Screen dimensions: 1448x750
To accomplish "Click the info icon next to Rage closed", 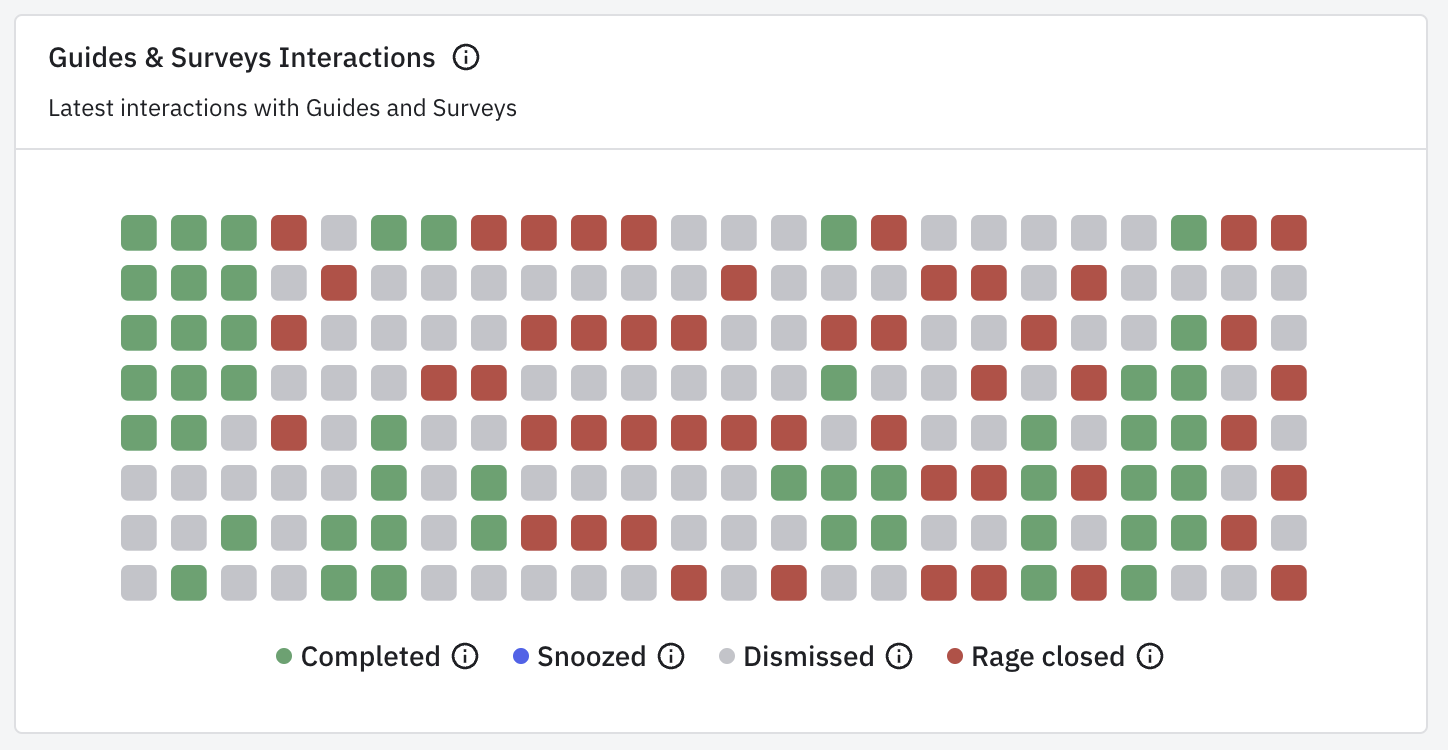I will [1150, 657].
